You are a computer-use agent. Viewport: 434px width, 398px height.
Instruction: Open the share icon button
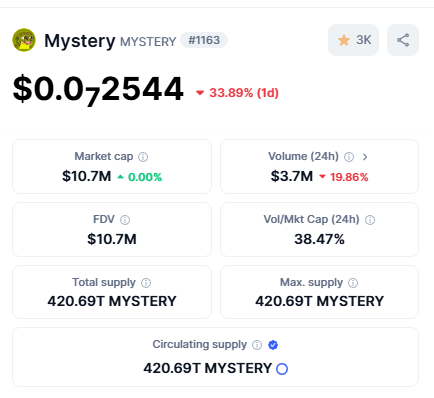click(403, 40)
